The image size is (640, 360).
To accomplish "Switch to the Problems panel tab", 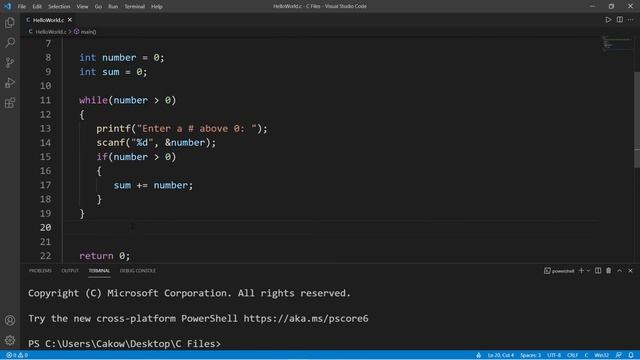I will [40, 271].
